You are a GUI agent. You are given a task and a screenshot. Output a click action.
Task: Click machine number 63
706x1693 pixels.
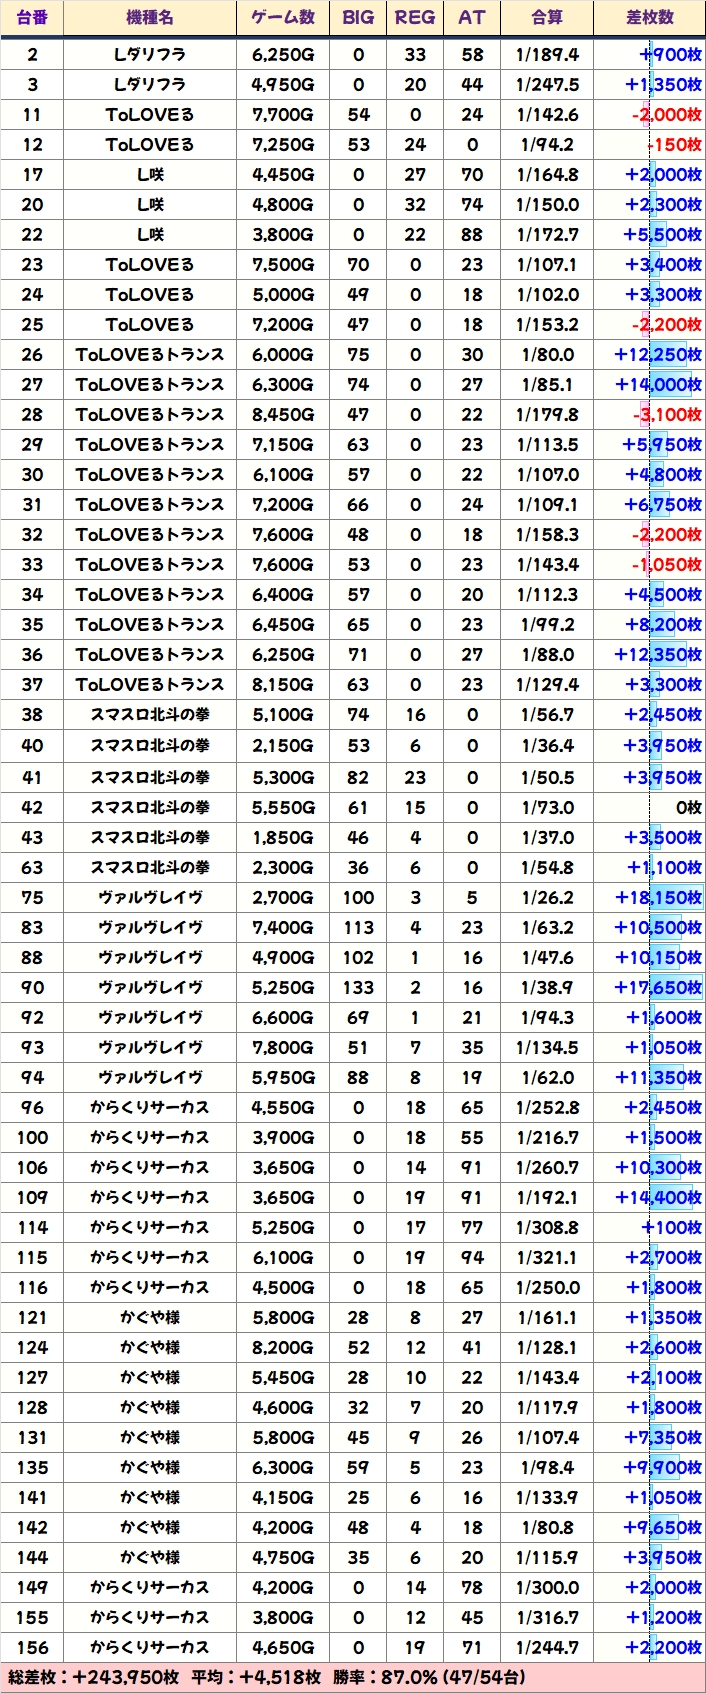click(x=32, y=867)
